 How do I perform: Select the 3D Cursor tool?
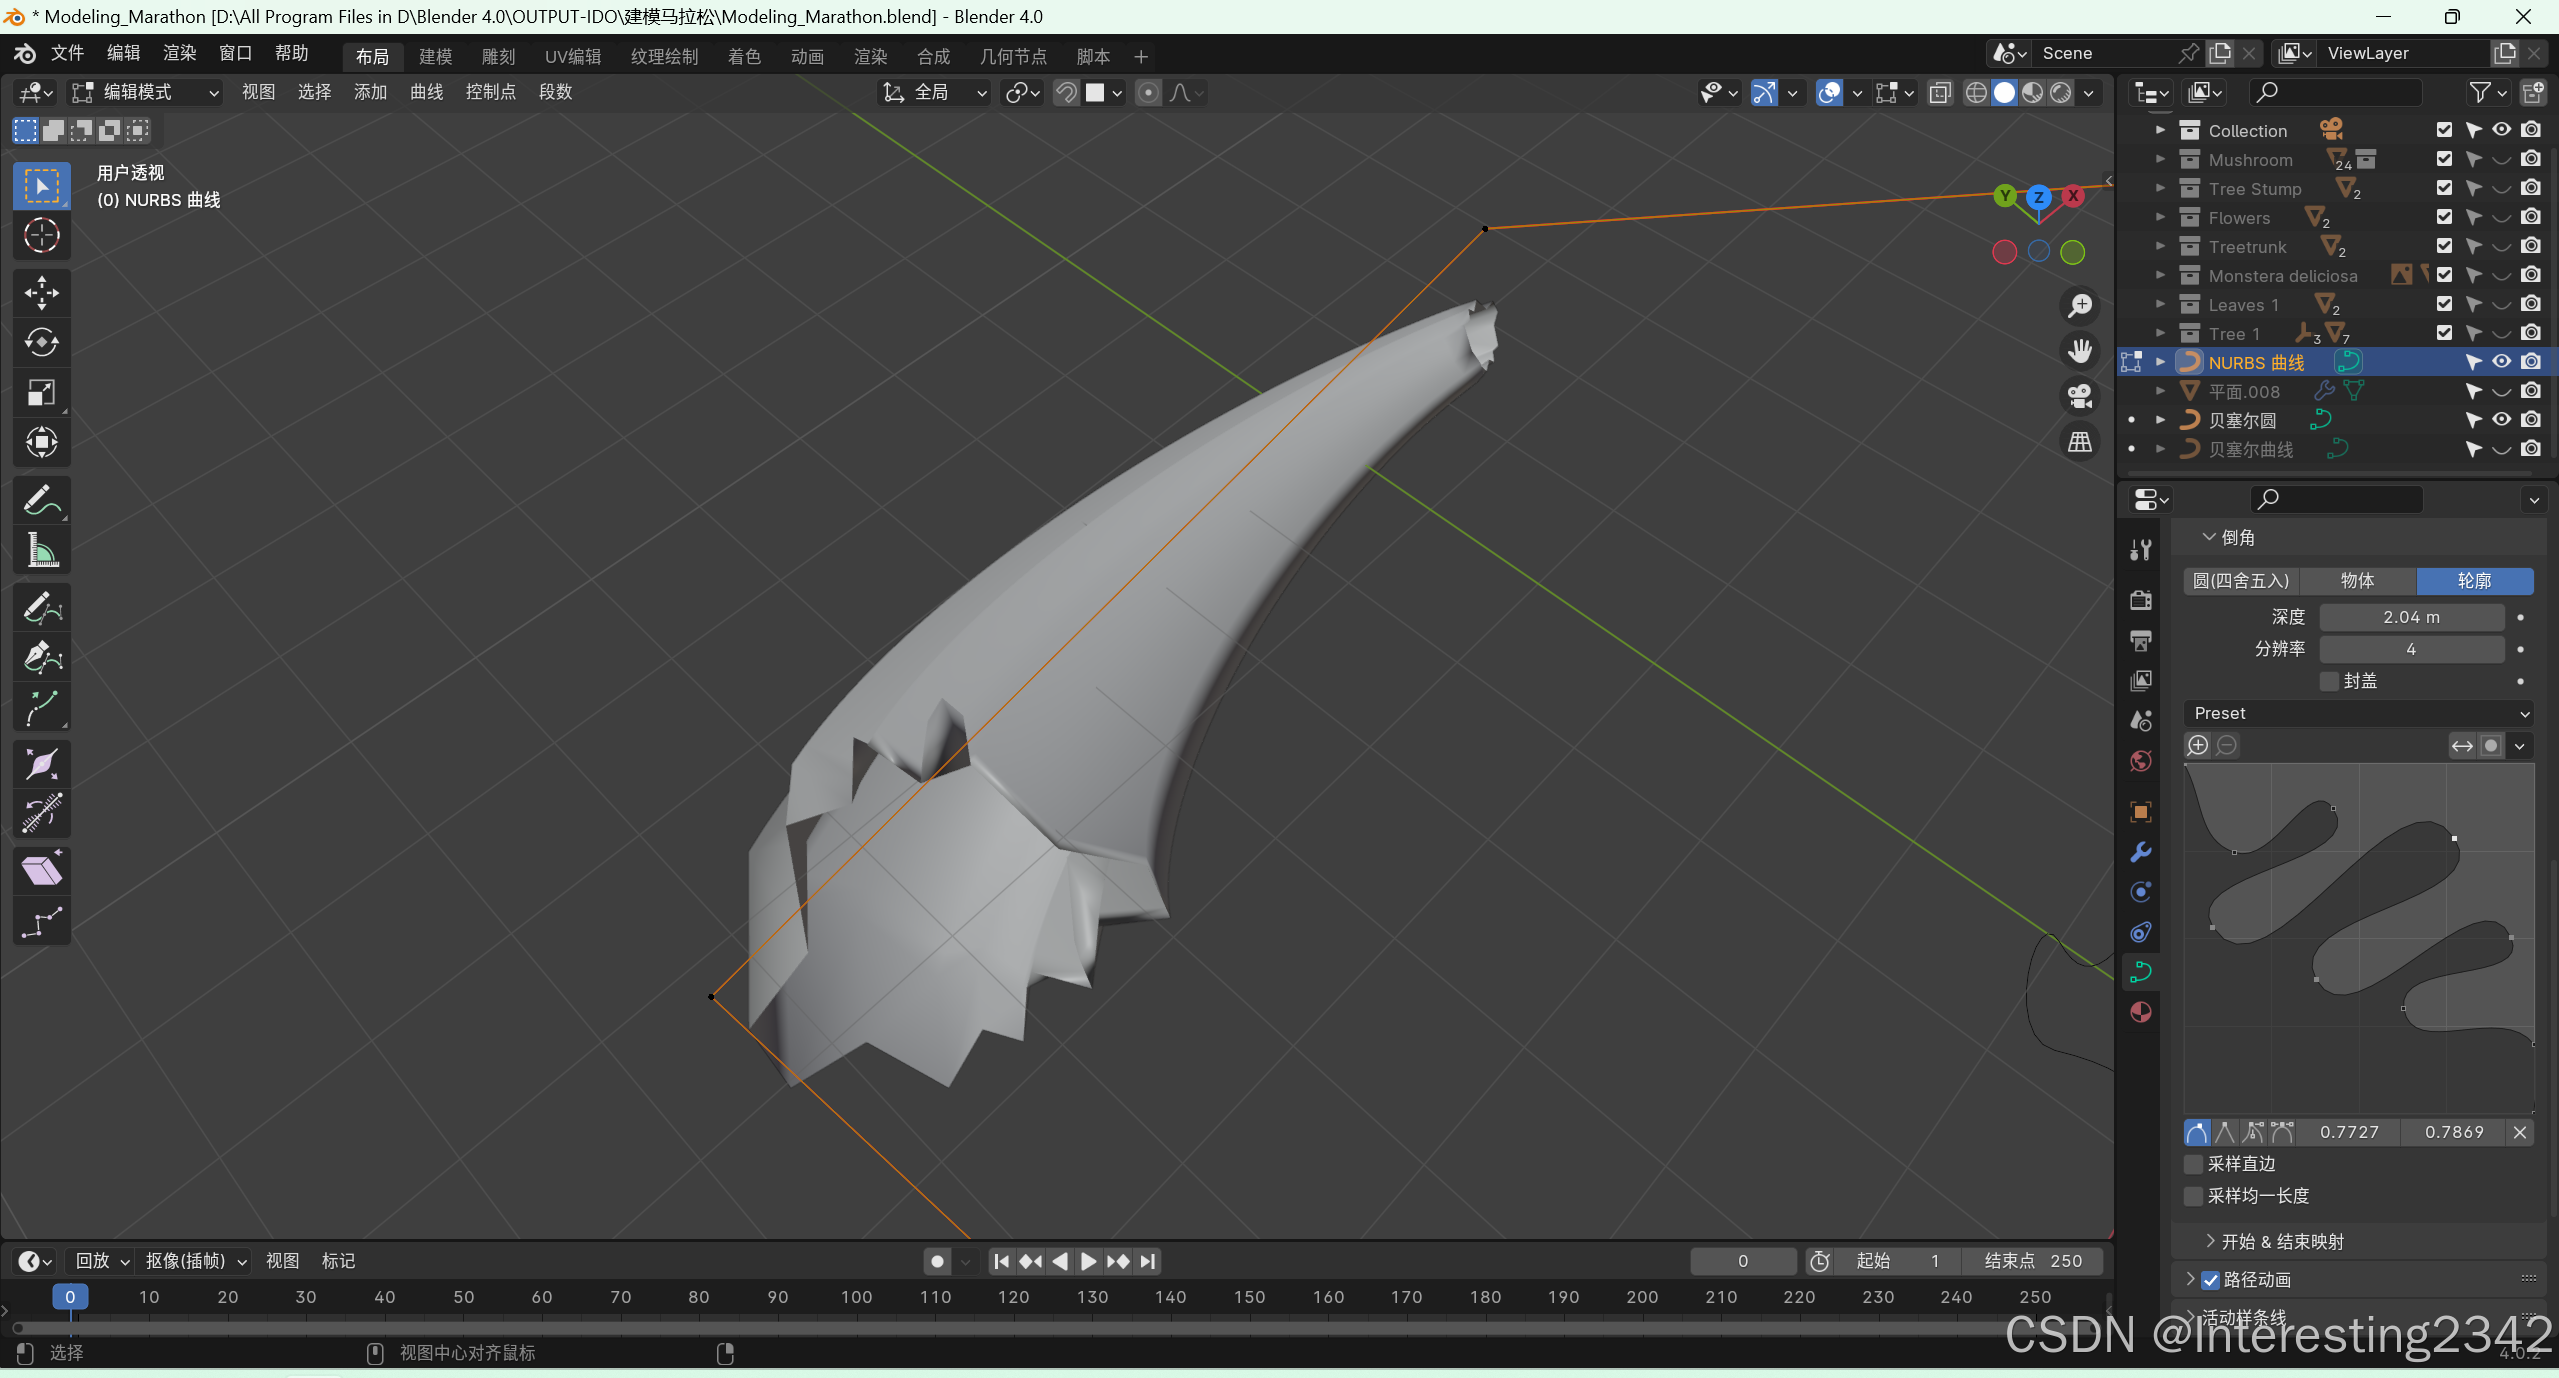pos(41,235)
